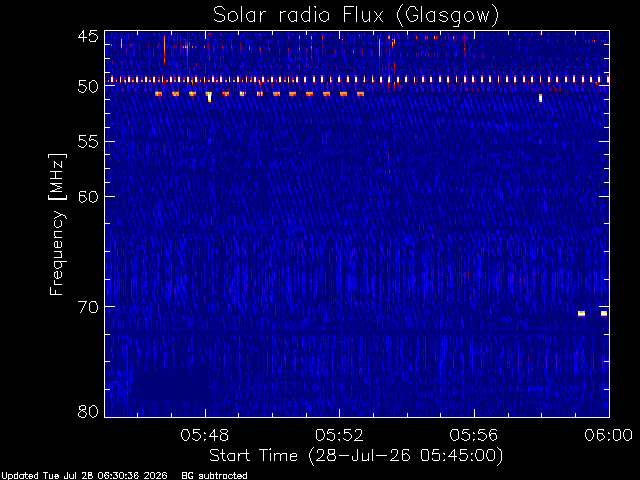The height and width of the screenshot is (480, 640).
Task: Click the Frequency [MHz] vertical axis title
Action: point(57,224)
